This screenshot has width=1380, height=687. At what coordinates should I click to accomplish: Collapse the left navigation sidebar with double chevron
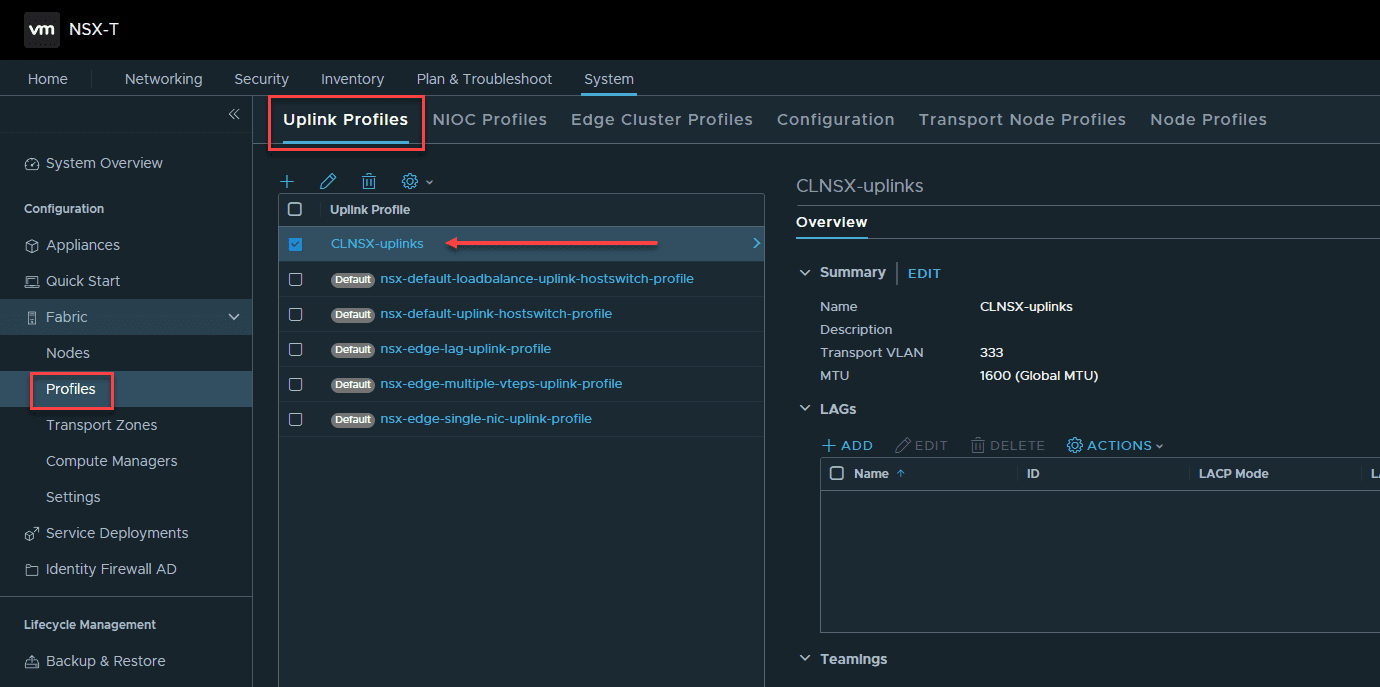point(233,114)
